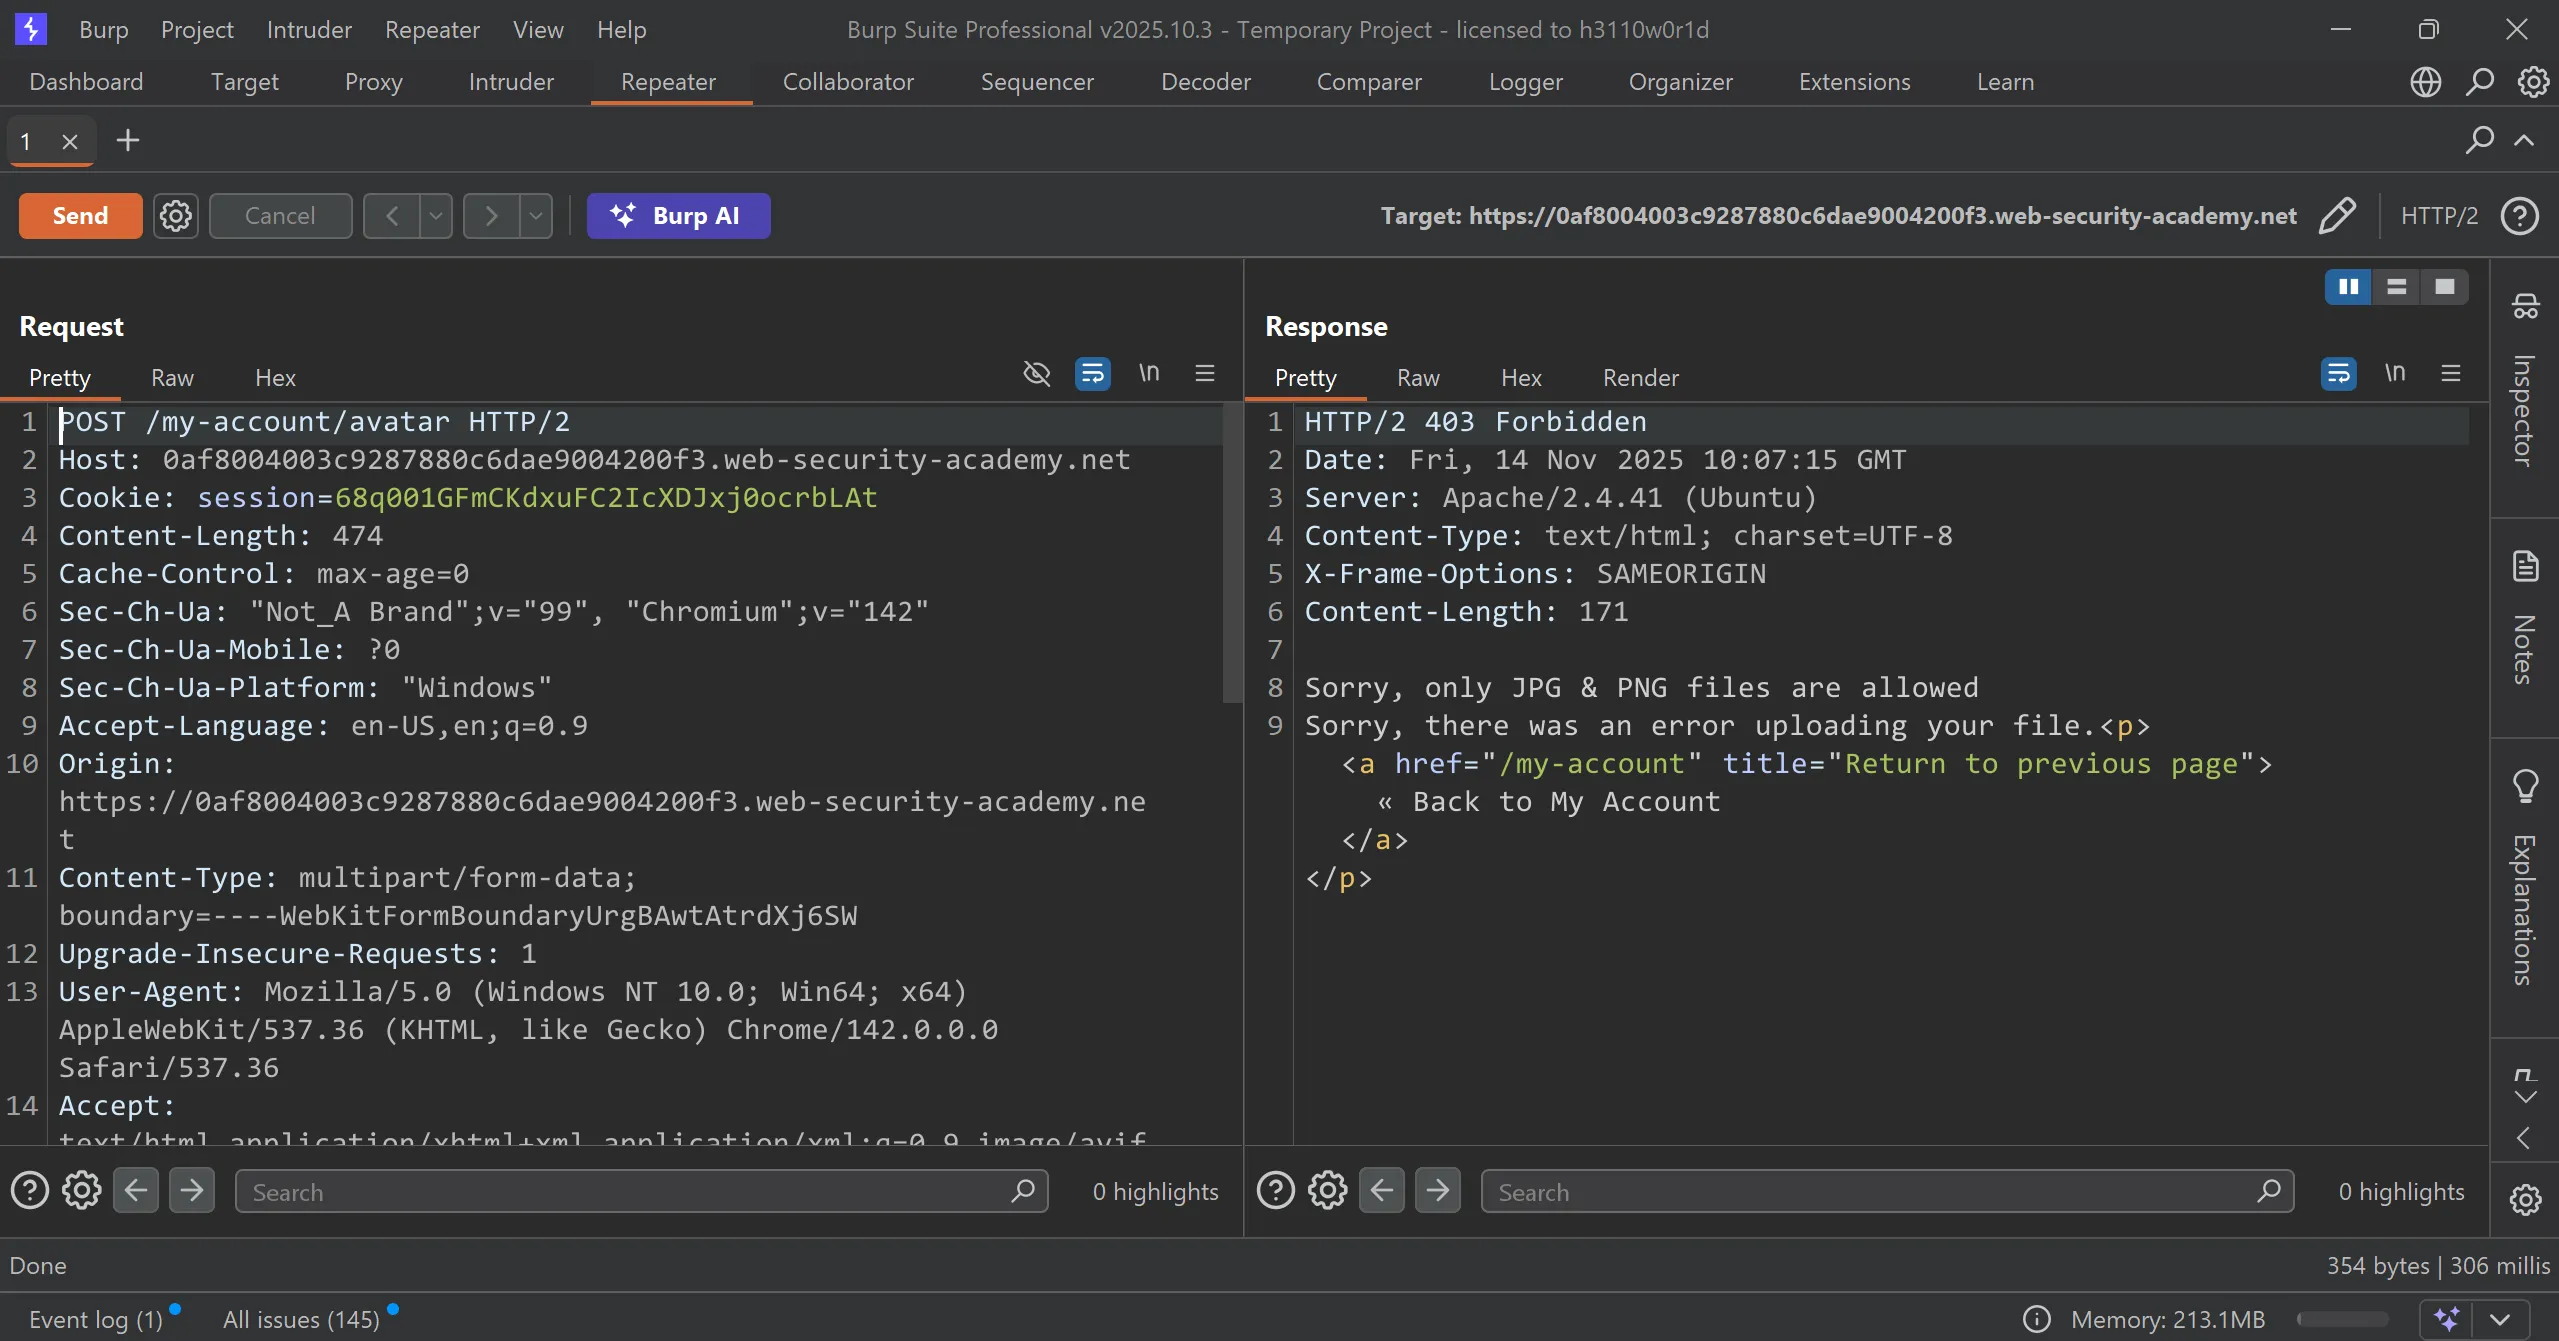Image resolution: width=2559 pixels, height=1341 pixels.
Task: Open Repeater send settings gear icon
Action: click(176, 216)
